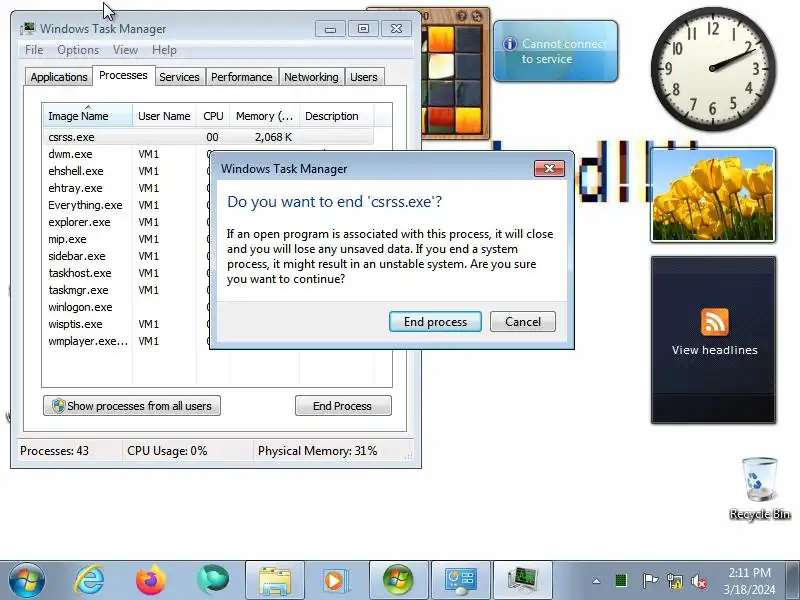This screenshot has width=800, height=600.
Task: Select the wisptis.exe process
Action: tap(75, 324)
